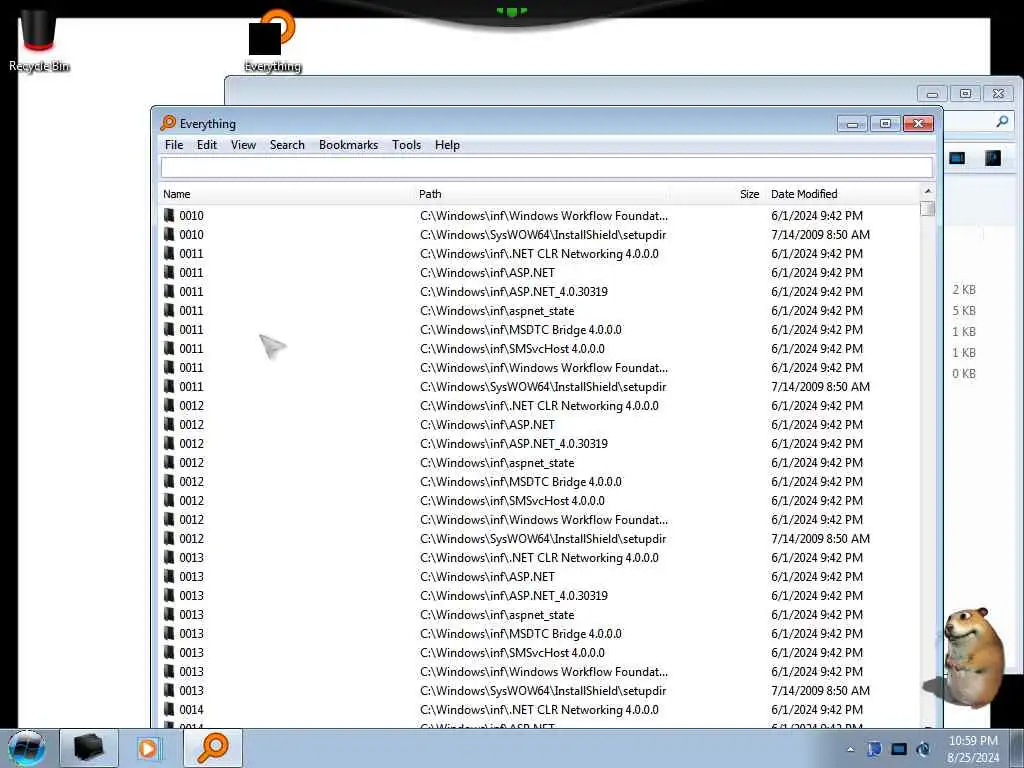Click folder icon of 0013 aspnet_state row

[x=169, y=615]
